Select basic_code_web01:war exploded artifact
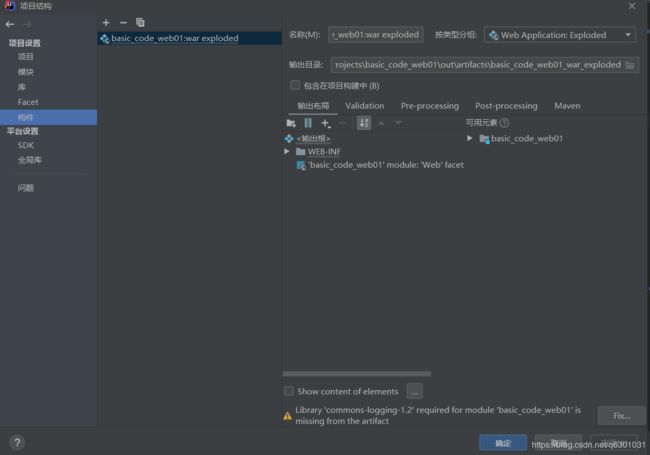Viewport: 650px width, 455px height. click(x=190, y=39)
